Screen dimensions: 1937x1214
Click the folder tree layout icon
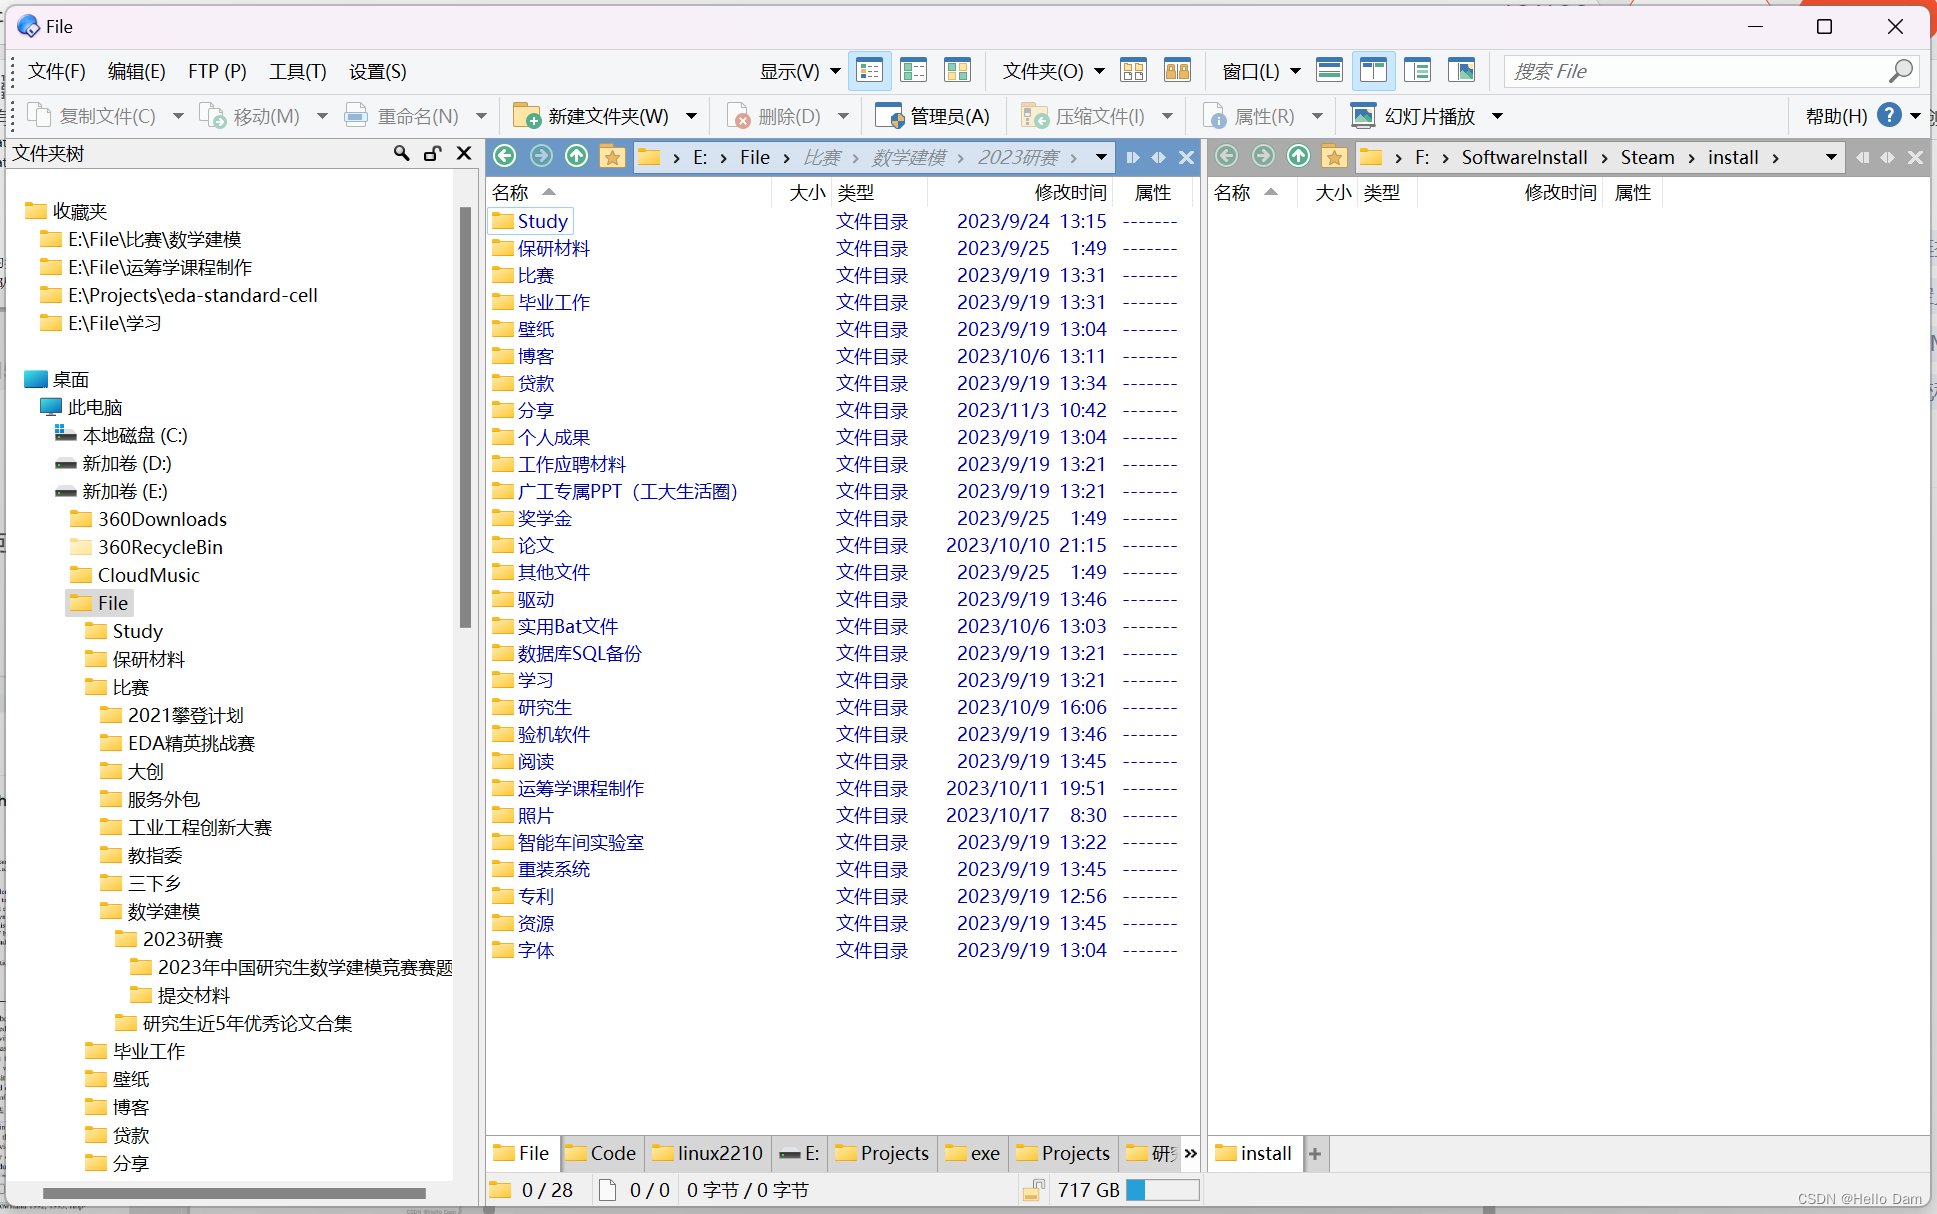point(1417,71)
